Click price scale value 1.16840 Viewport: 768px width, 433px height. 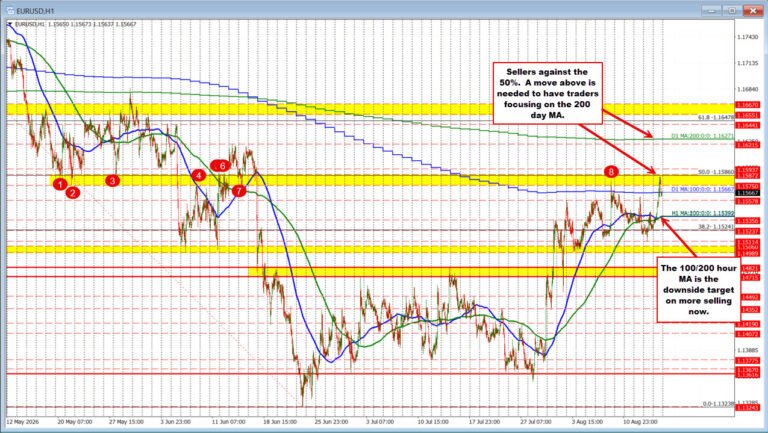coord(749,89)
